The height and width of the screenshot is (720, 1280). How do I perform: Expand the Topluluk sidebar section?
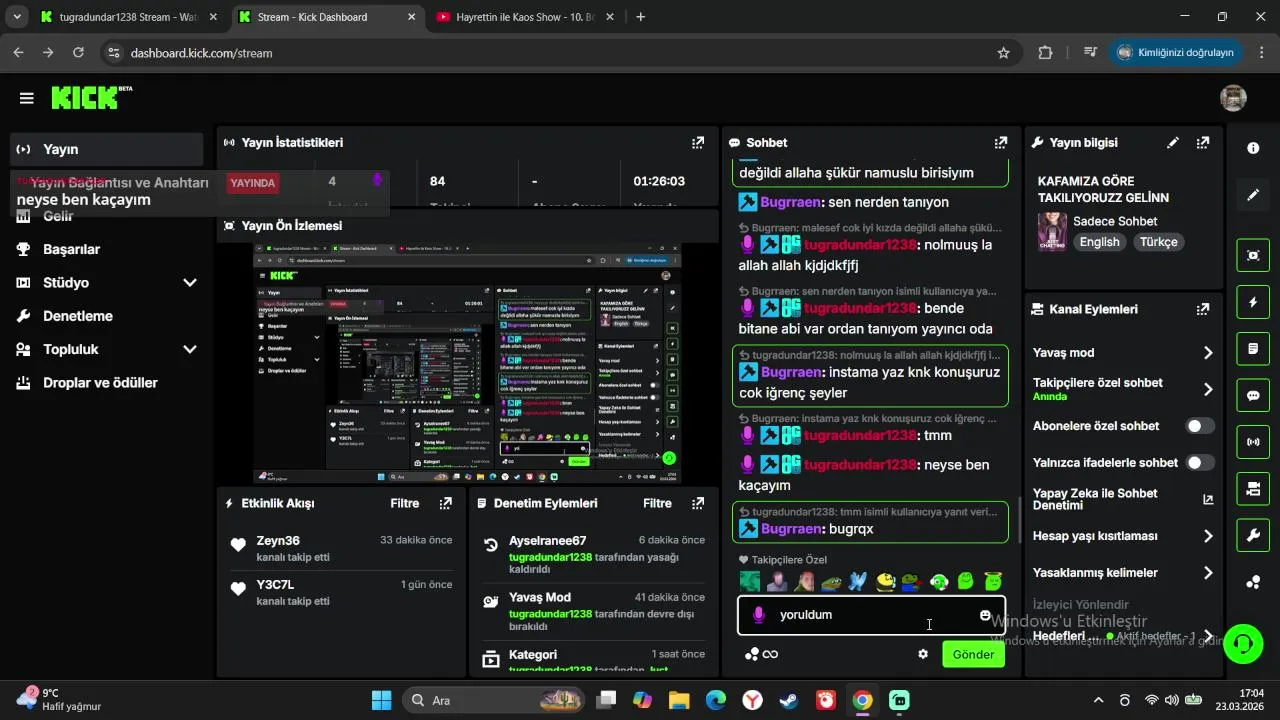[x=190, y=350]
